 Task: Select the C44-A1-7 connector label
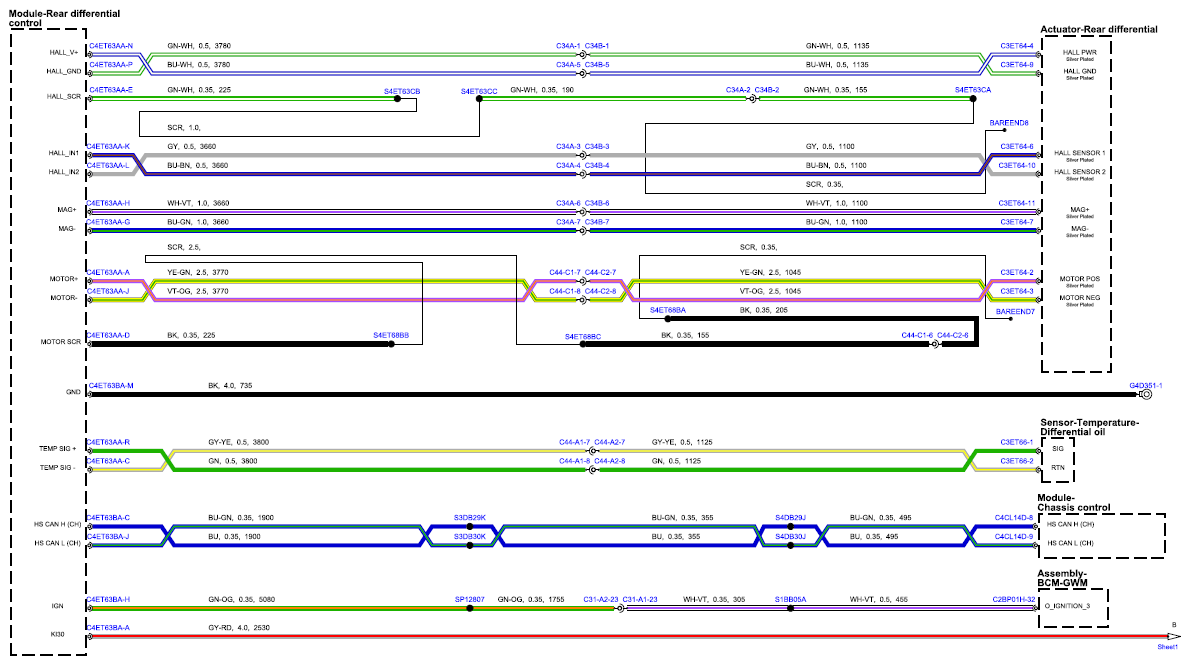click(x=575, y=443)
